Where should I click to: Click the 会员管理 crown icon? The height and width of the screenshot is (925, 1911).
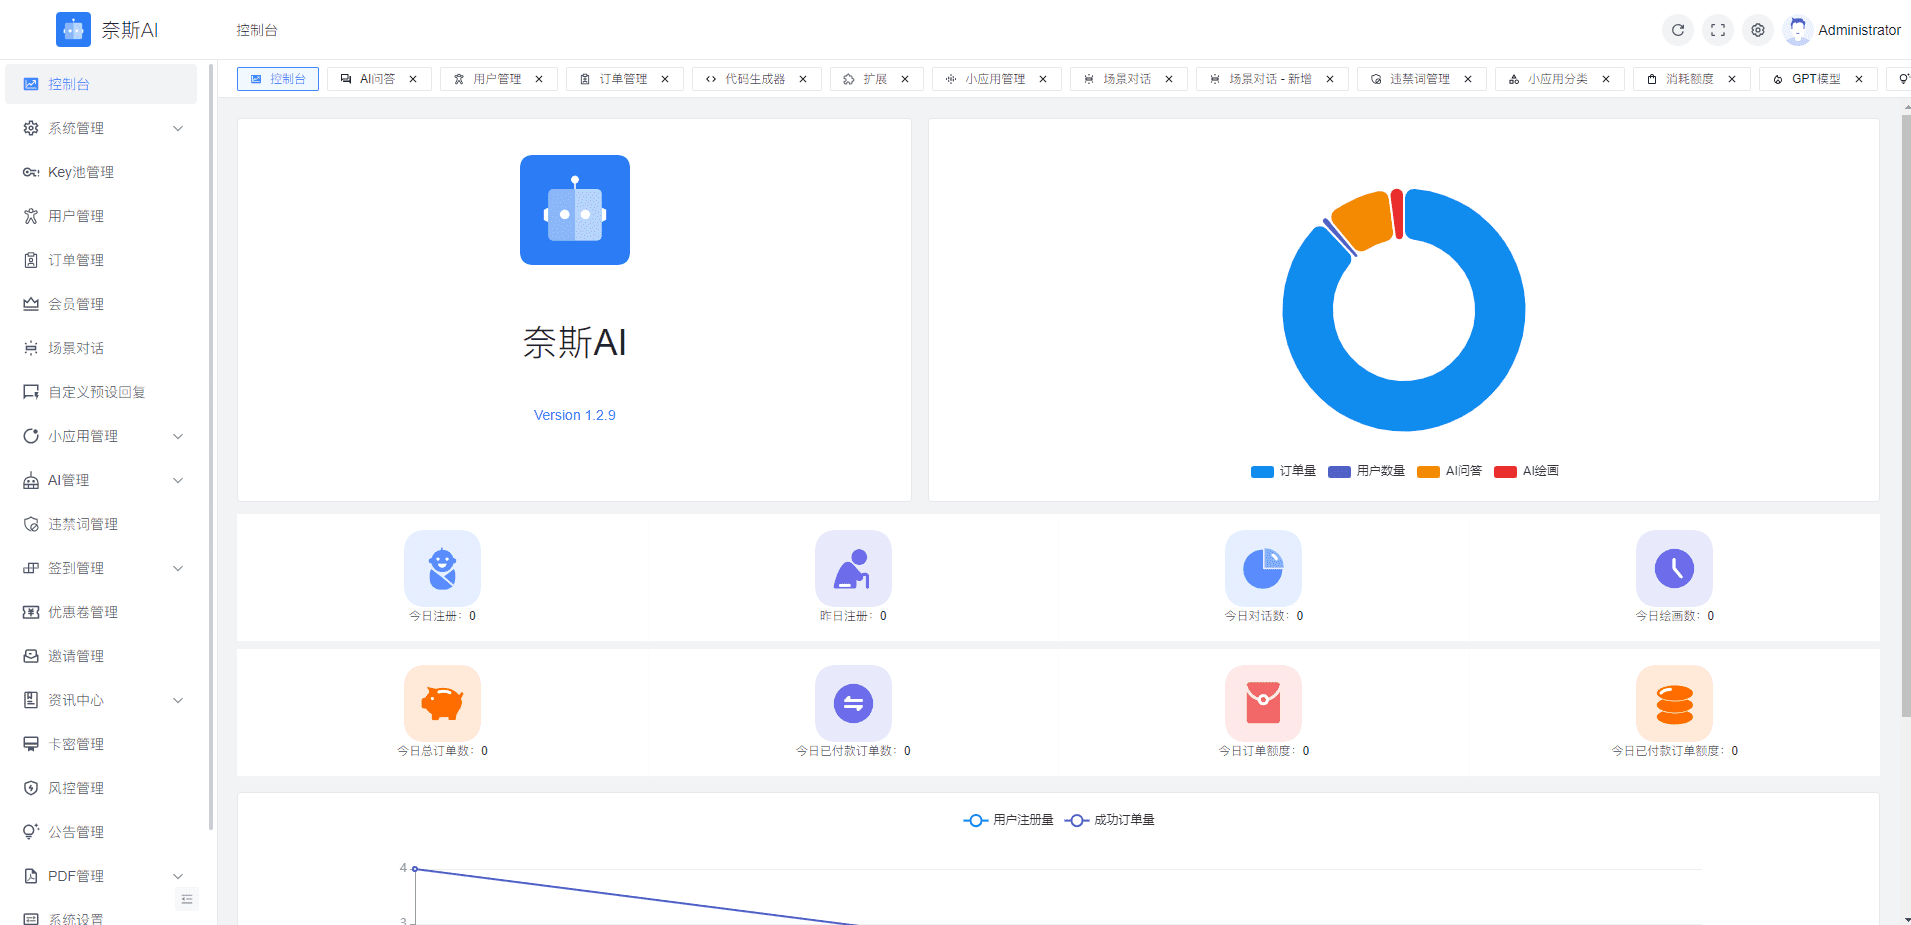pyautogui.click(x=31, y=304)
